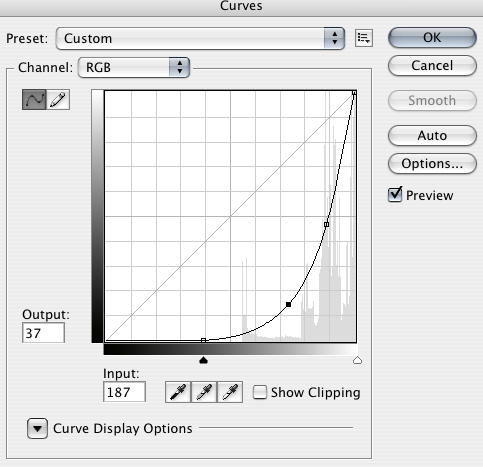This screenshot has width=483, height=467.
Task: Open the Channel dropdown showing RGB
Action: [134, 67]
